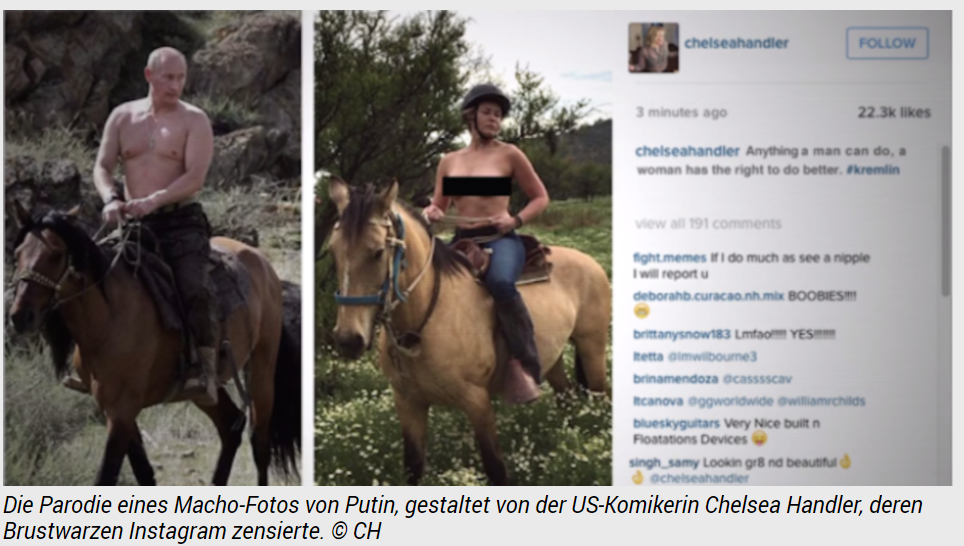
Task: Open chelseahandler profile avatar thumbnail
Action: point(654,47)
